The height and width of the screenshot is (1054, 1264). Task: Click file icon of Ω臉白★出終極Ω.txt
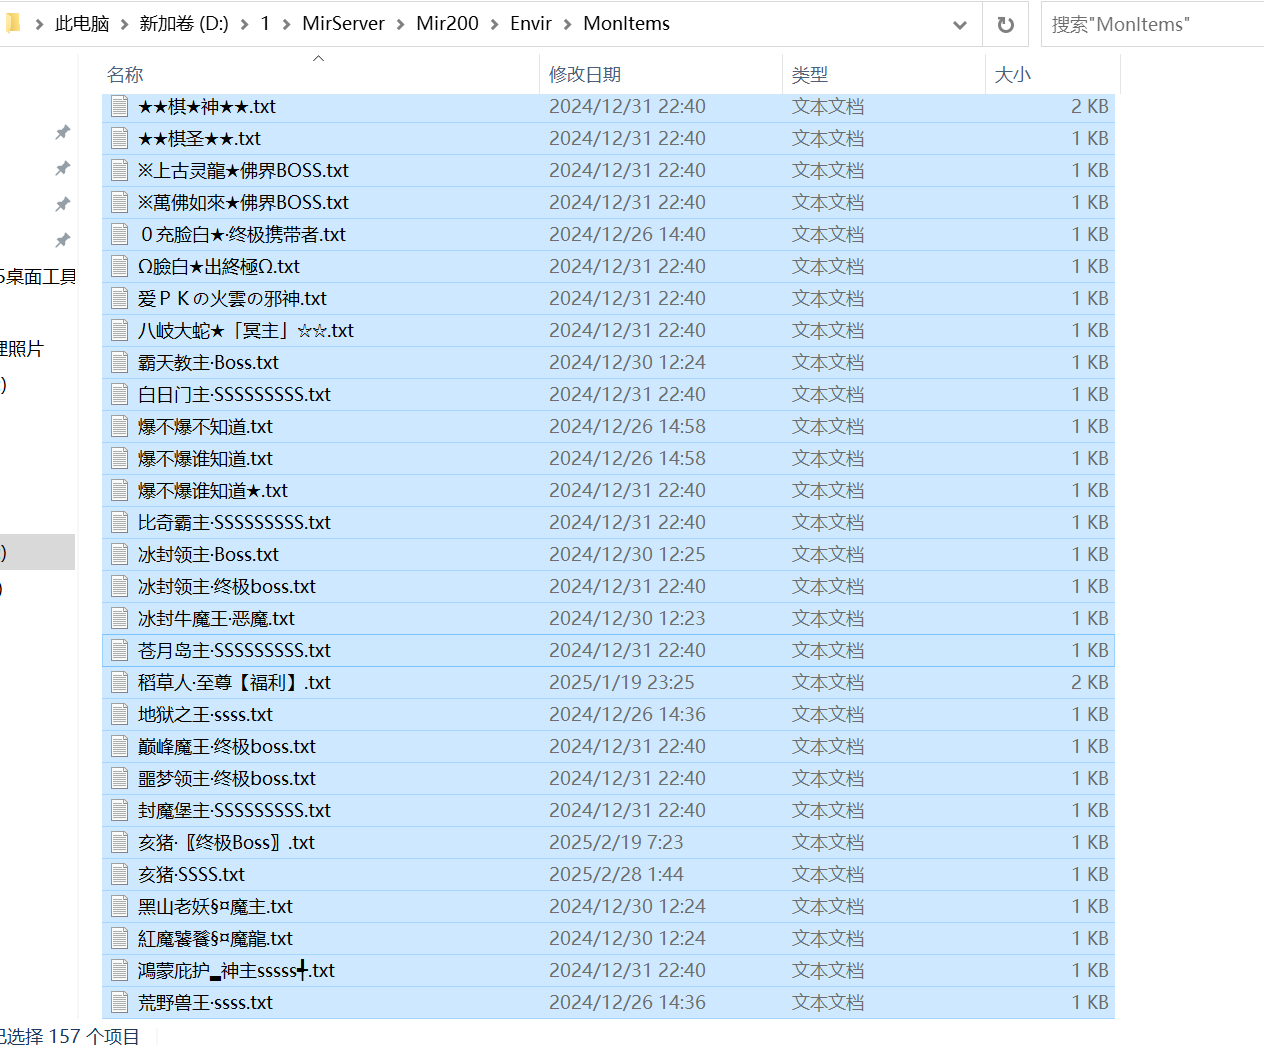120,266
